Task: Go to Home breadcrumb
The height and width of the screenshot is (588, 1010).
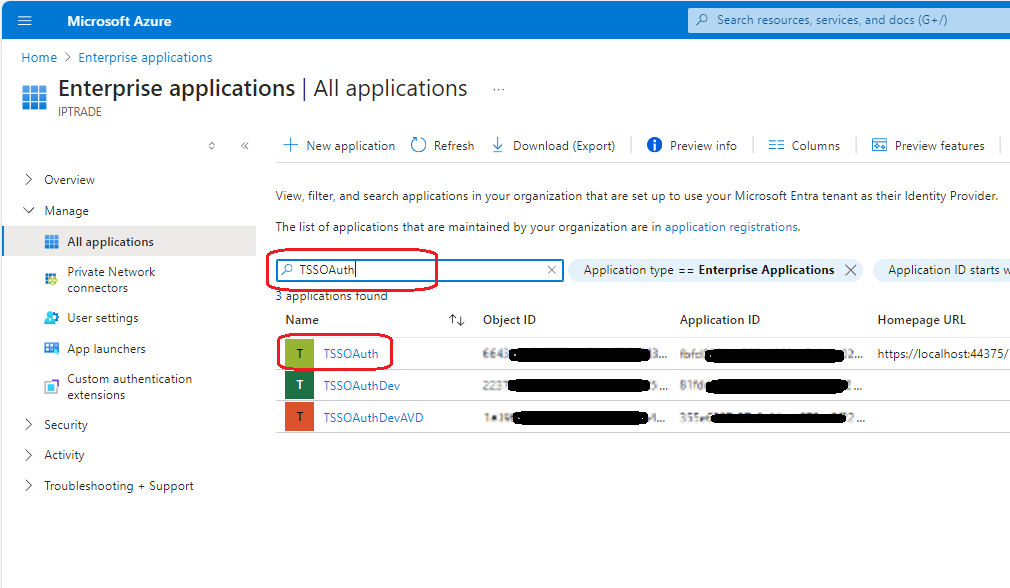Action: pyautogui.click(x=39, y=57)
